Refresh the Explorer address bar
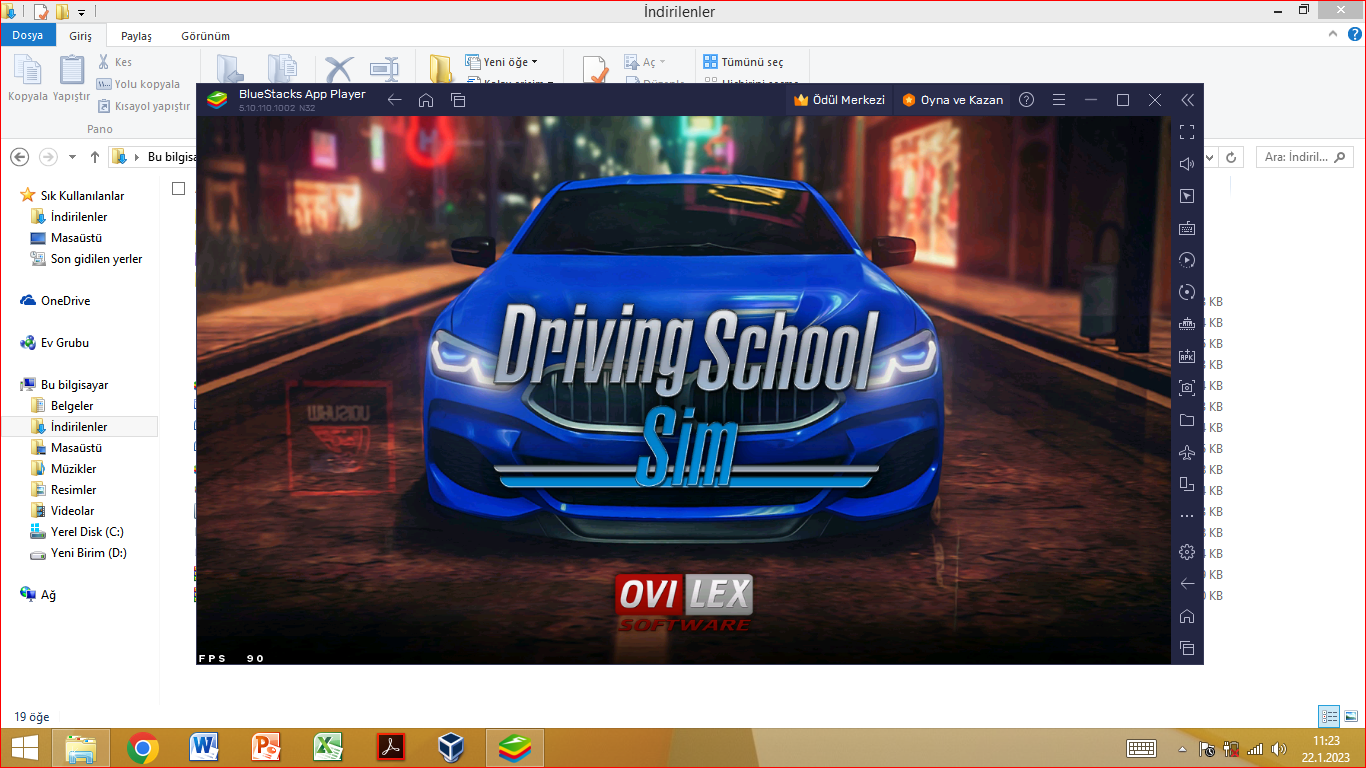Screen dimensions: 1366x768 1231,157
